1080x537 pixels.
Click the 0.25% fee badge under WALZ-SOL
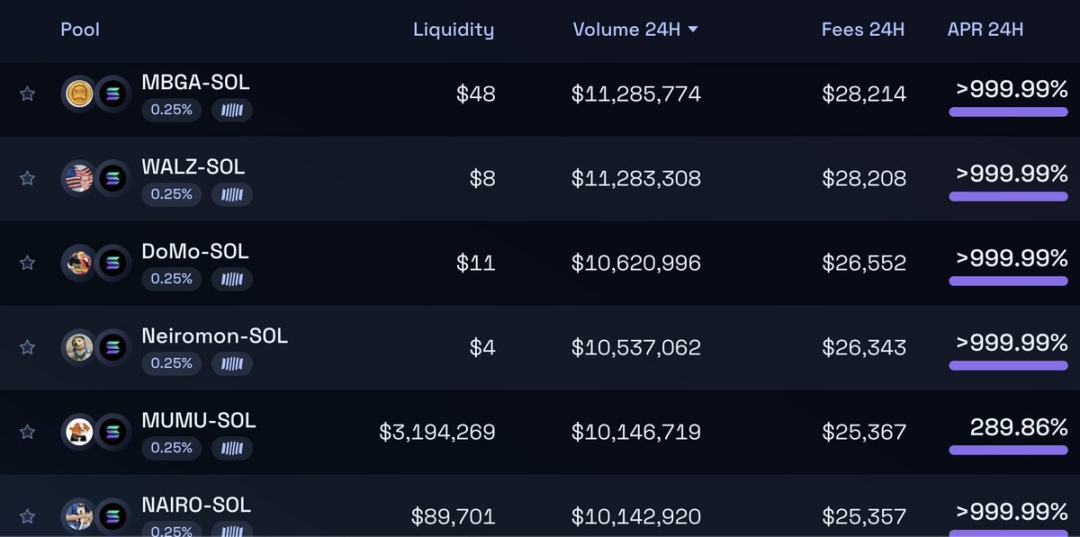click(171, 194)
